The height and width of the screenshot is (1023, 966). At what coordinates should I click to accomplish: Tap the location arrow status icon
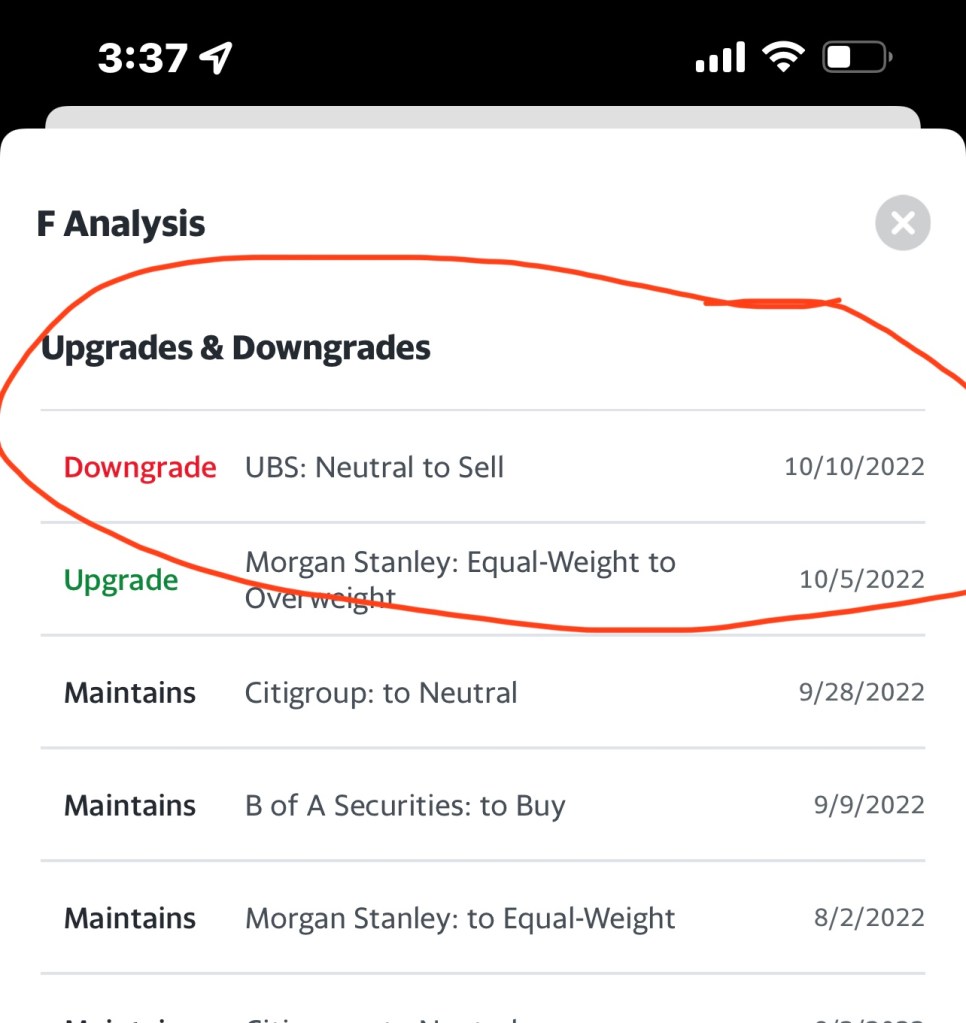tap(215, 58)
